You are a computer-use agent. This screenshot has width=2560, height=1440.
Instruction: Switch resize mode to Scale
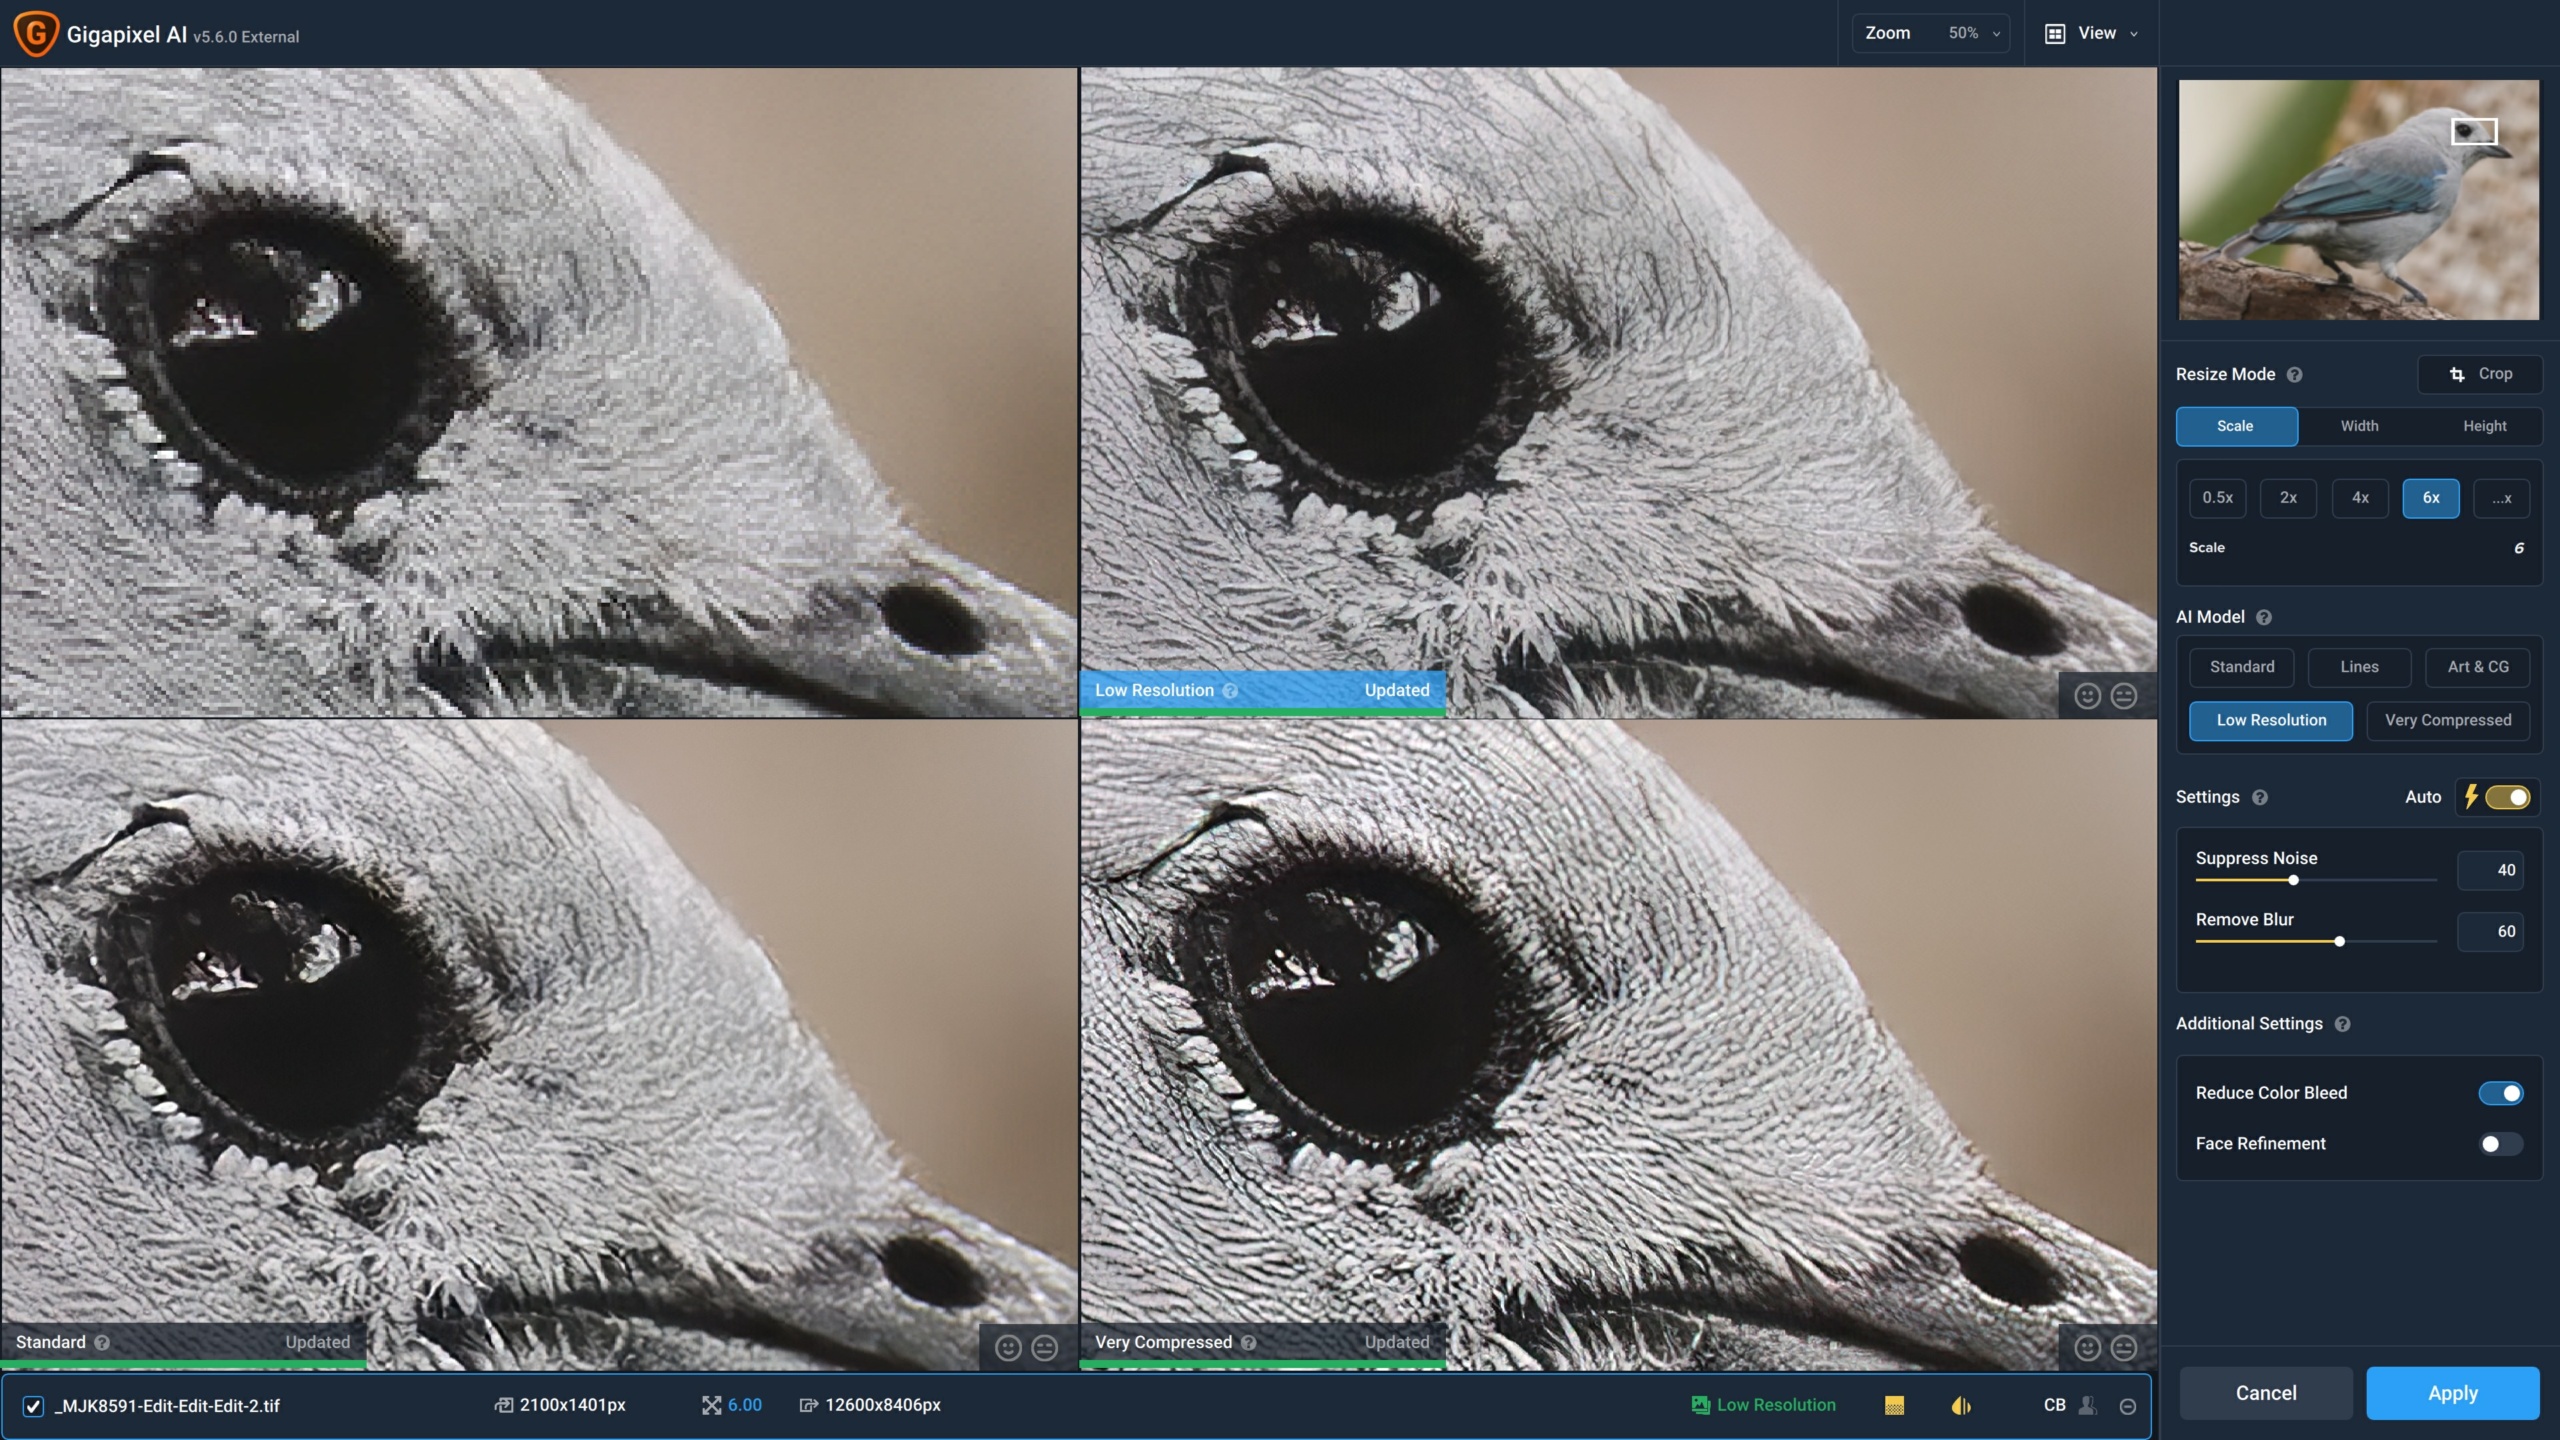pyautogui.click(x=2236, y=427)
